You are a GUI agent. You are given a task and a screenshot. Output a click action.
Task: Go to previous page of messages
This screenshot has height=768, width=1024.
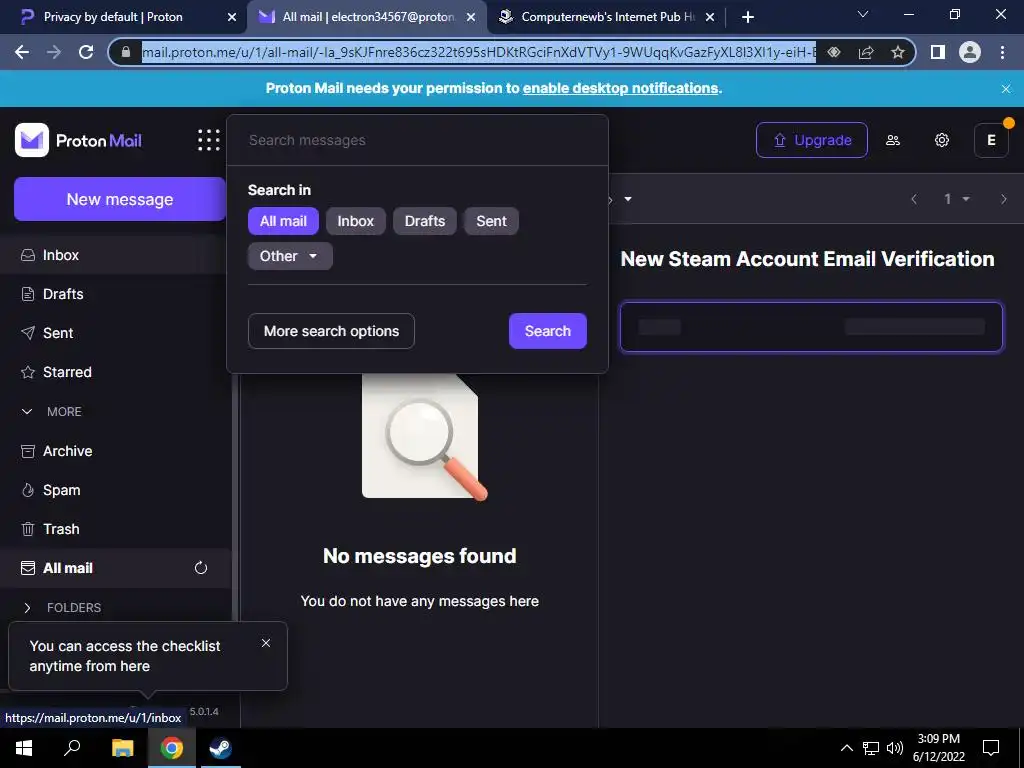click(x=914, y=199)
